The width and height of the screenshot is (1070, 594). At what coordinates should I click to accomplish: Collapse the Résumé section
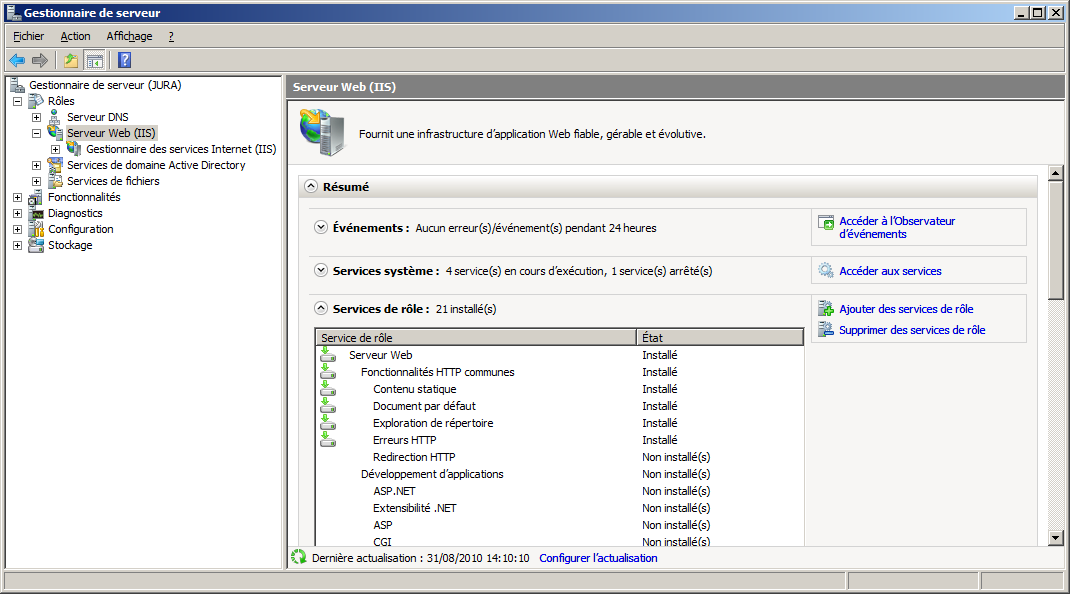[312, 187]
